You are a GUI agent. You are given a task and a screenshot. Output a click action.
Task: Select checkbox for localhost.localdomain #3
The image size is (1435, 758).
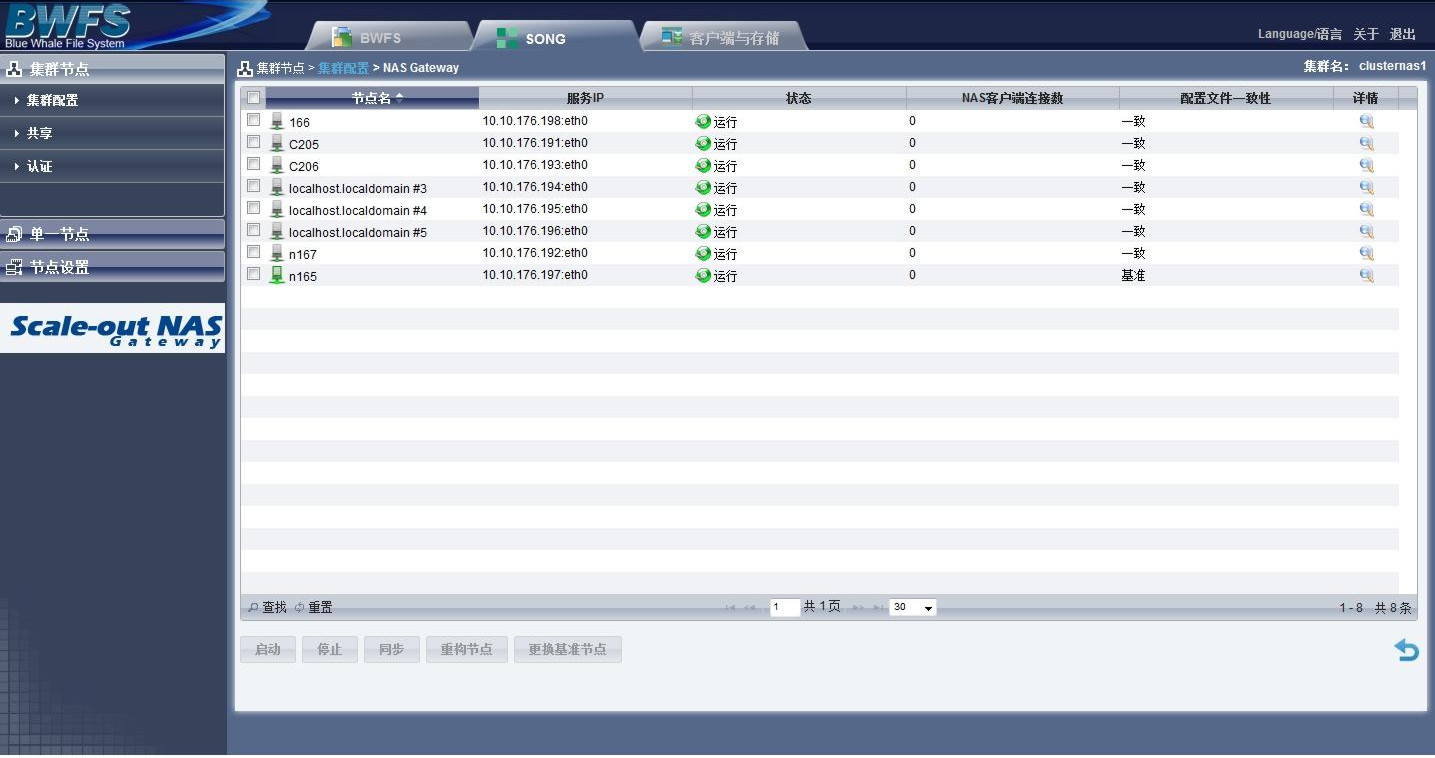(x=254, y=186)
